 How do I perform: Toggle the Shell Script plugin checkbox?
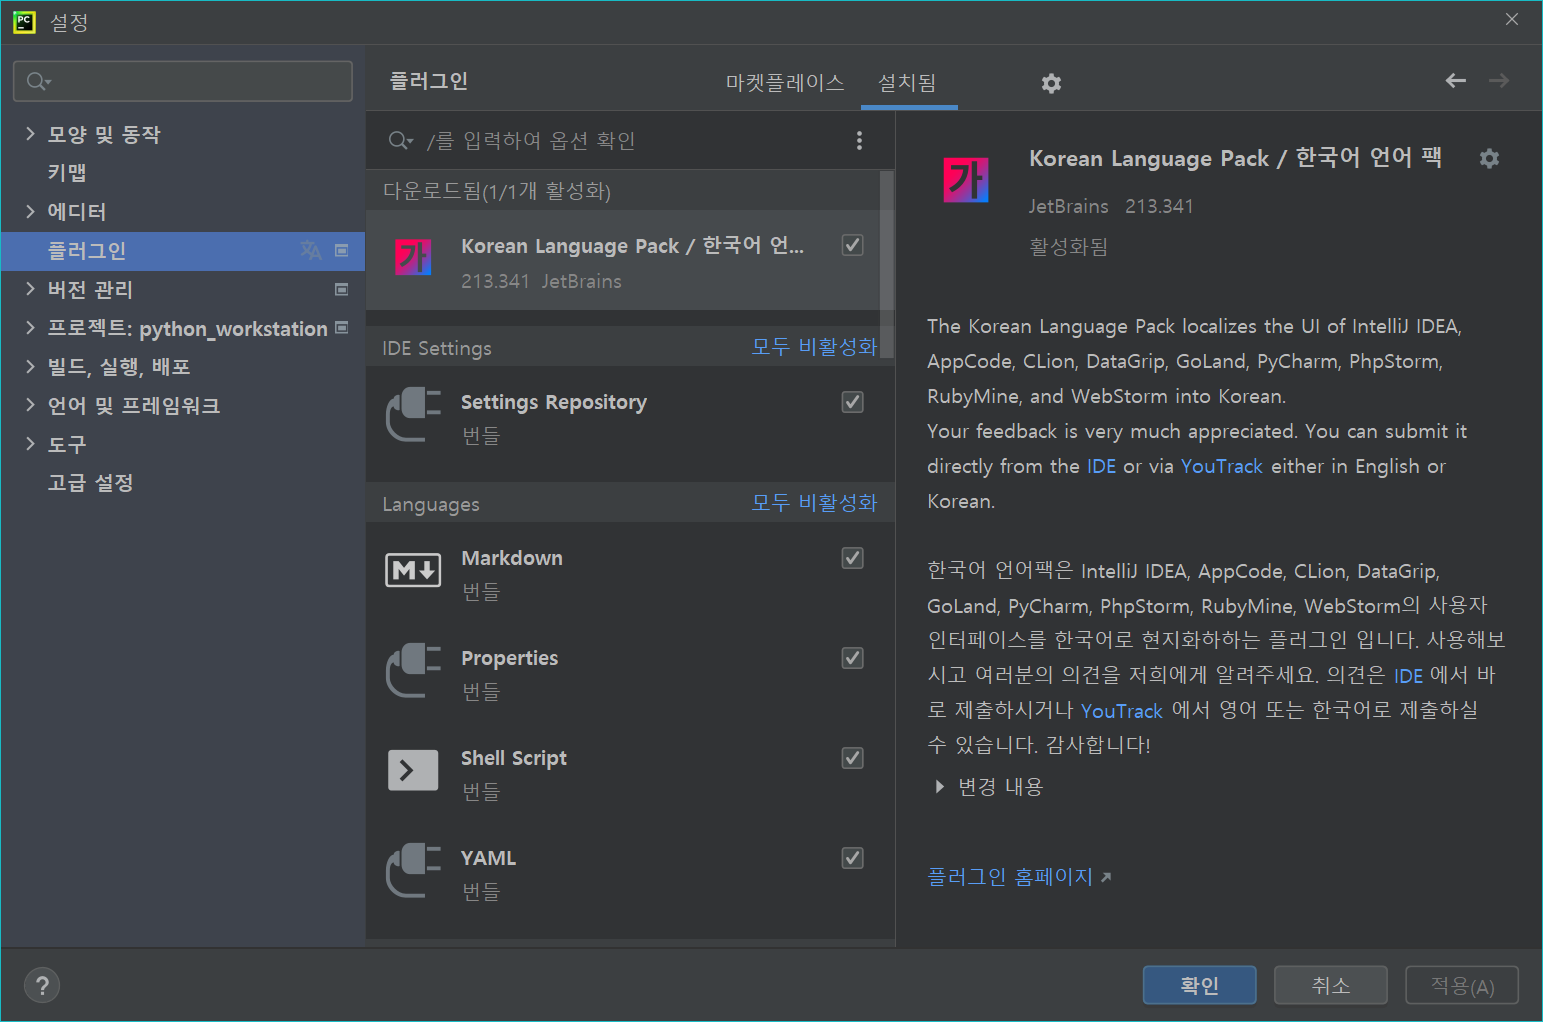(853, 758)
